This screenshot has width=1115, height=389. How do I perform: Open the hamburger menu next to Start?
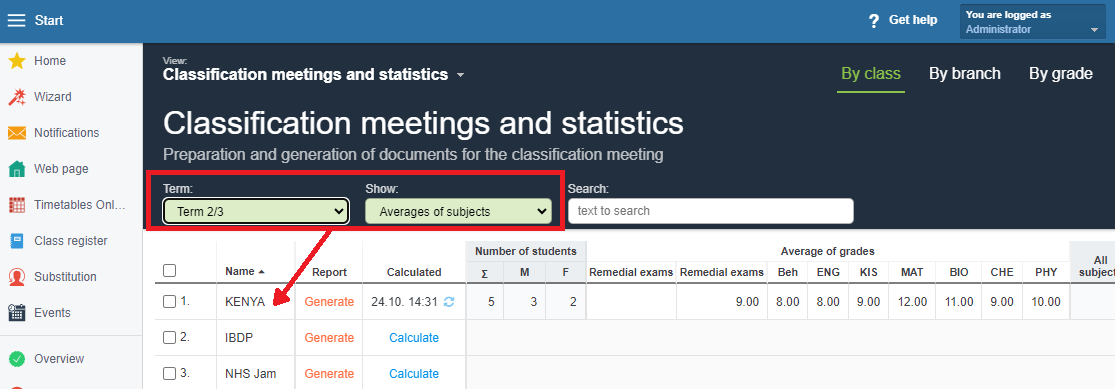[x=16, y=21]
